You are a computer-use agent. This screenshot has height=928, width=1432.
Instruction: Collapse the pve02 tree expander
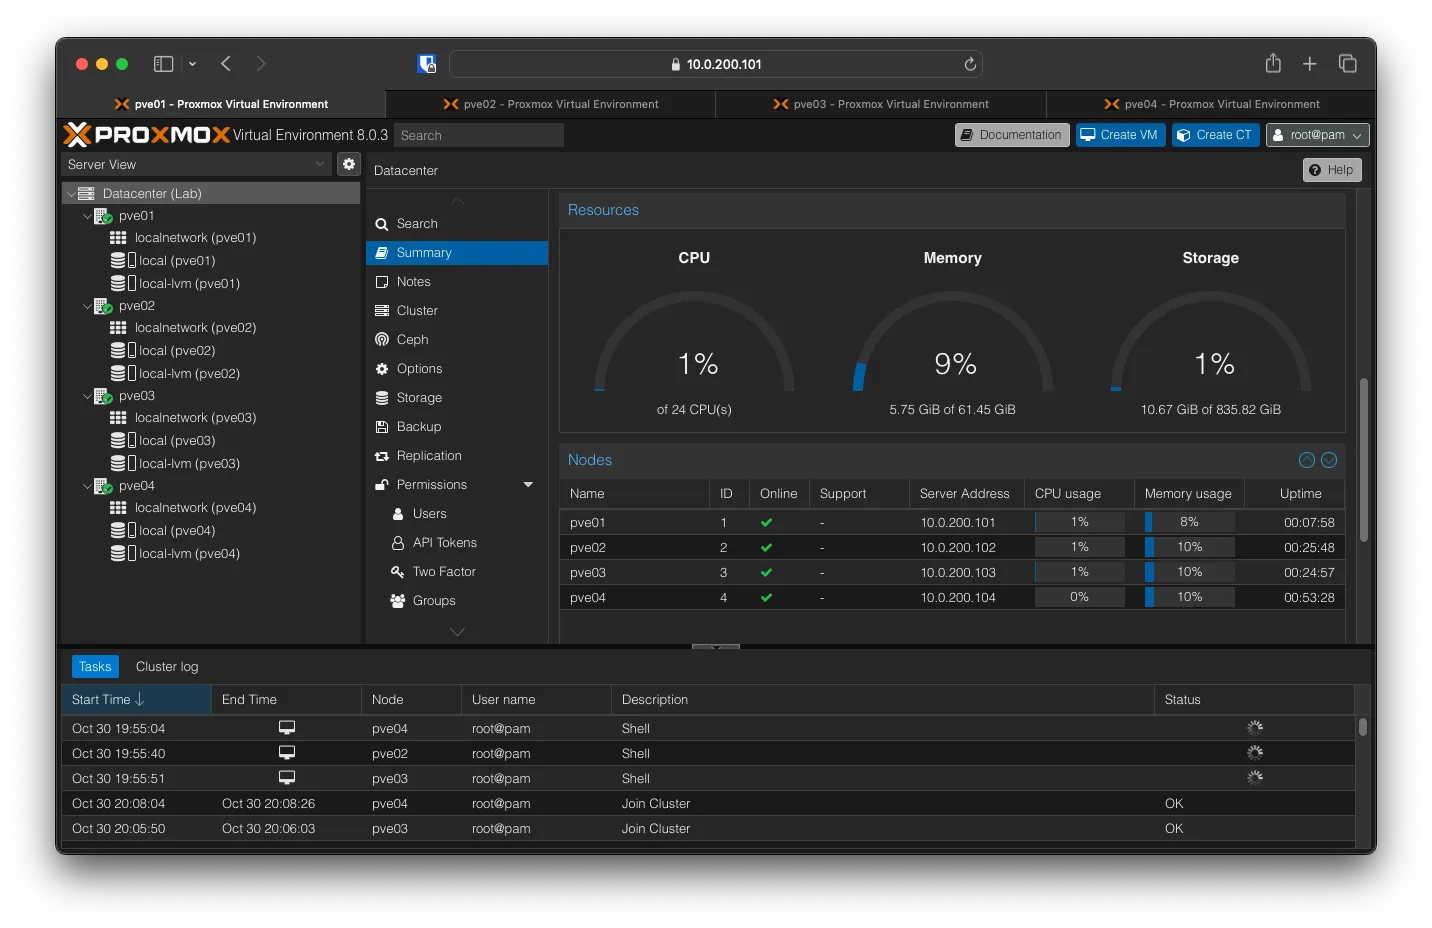[87, 306]
